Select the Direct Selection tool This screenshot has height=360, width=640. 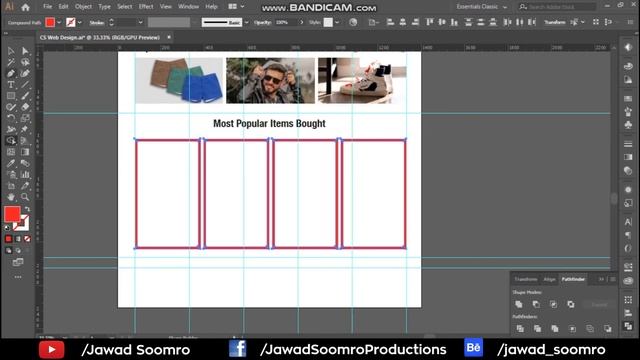pos(25,51)
